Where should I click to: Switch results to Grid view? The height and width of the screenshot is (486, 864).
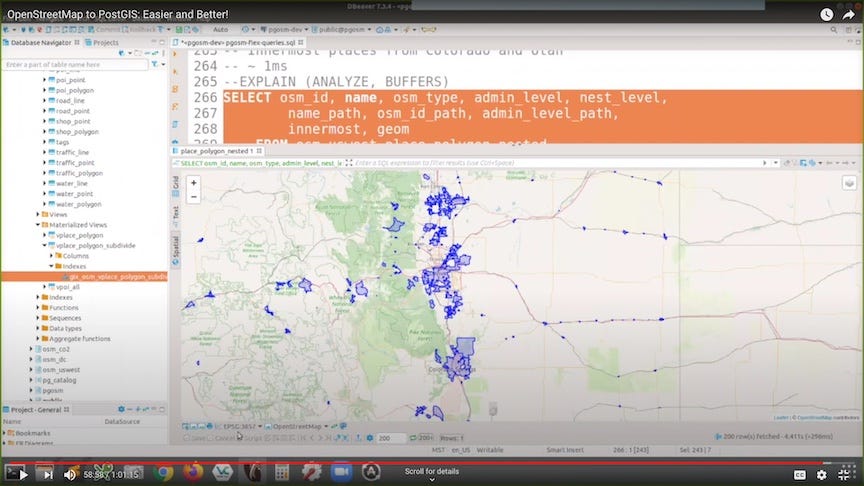coord(176,186)
